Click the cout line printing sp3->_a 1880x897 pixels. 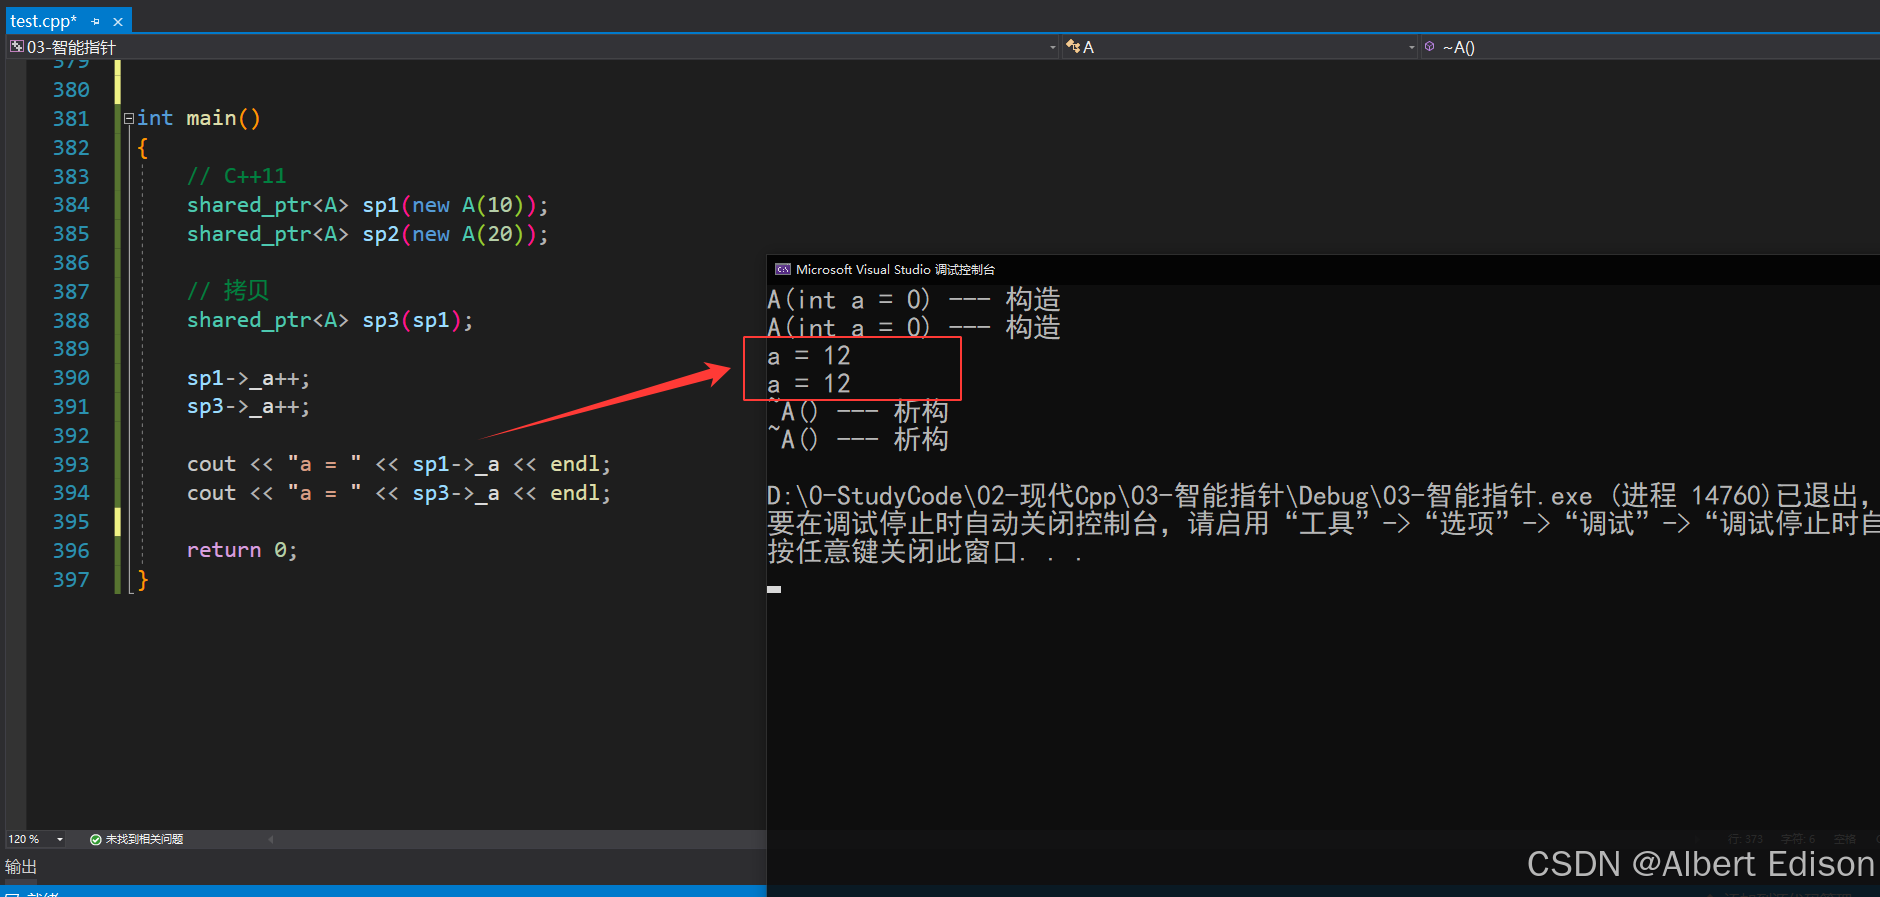coord(399,493)
